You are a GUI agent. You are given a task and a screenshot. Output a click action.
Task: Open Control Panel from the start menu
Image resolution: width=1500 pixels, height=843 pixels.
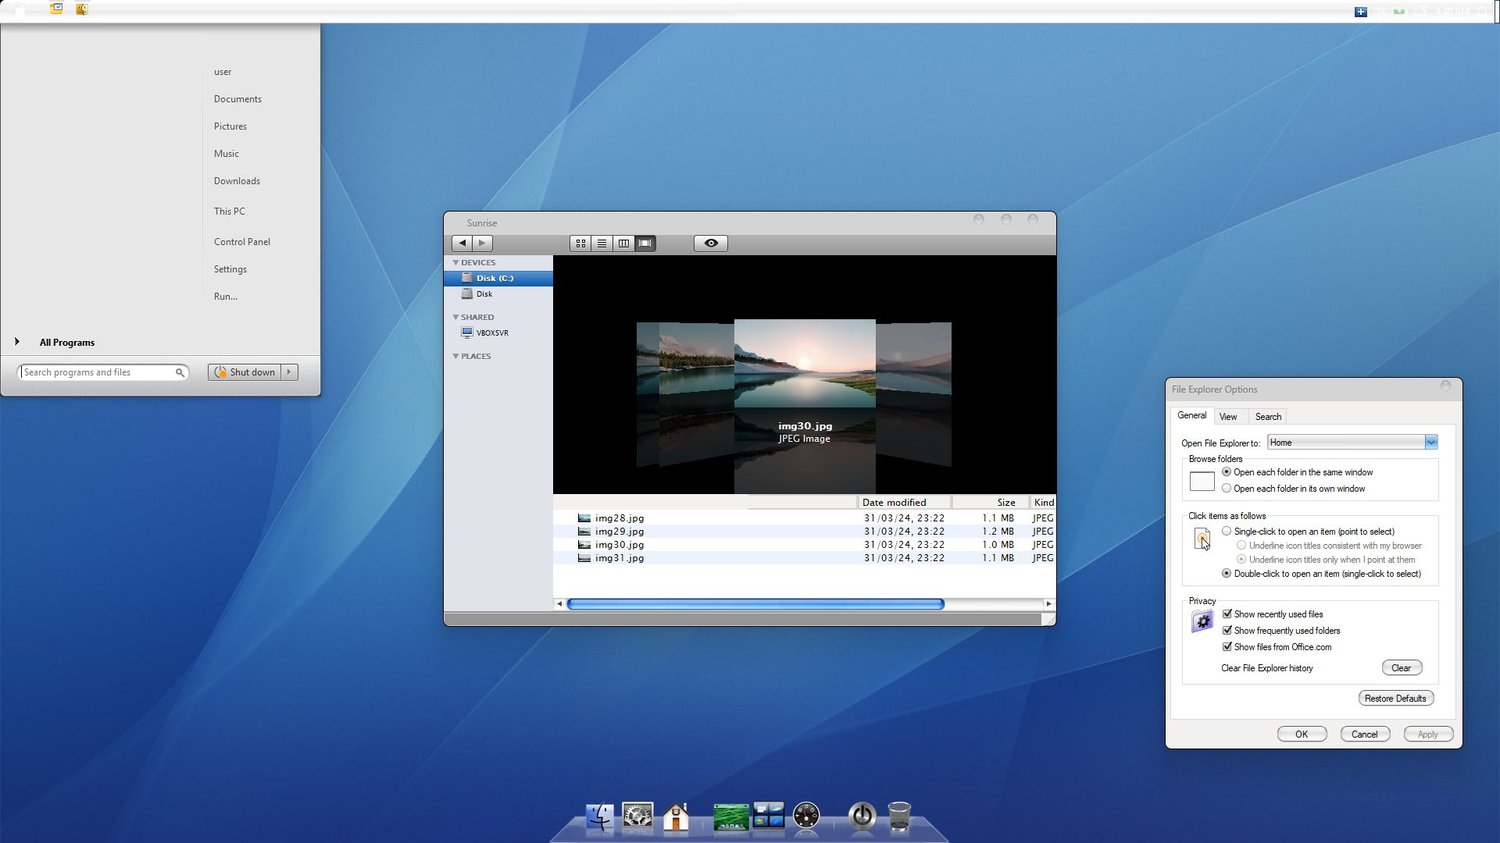(242, 242)
